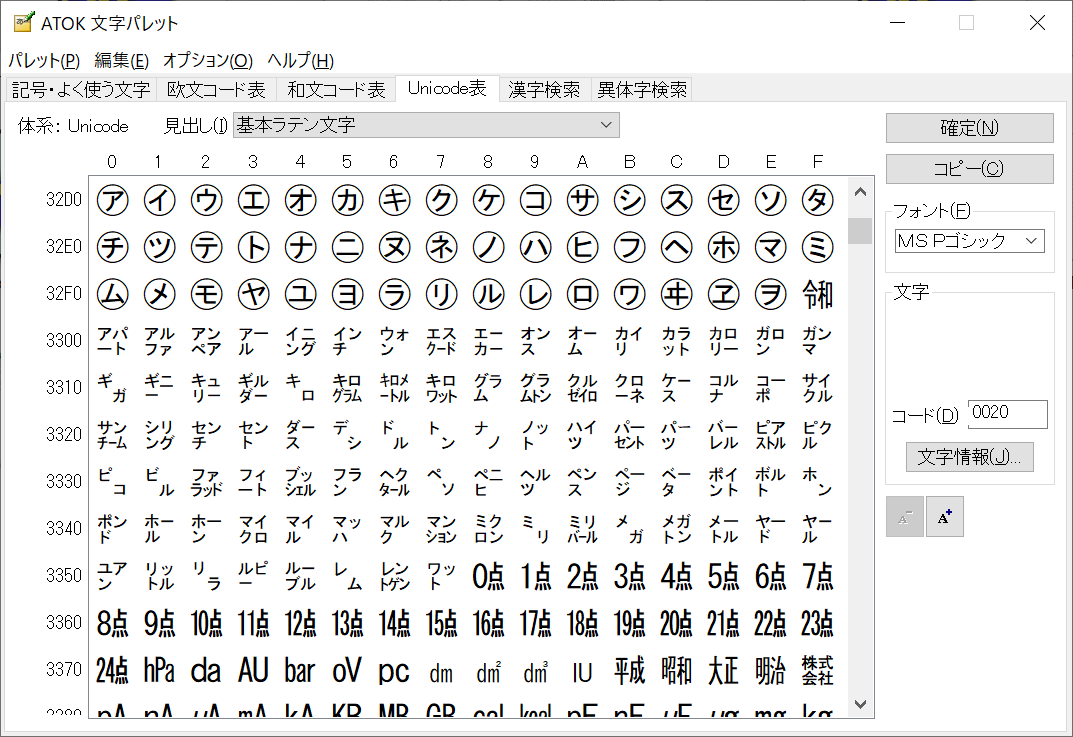This screenshot has height=737, width=1073.
Task: Select the circled ア character in the grid
Action: tap(113, 200)
